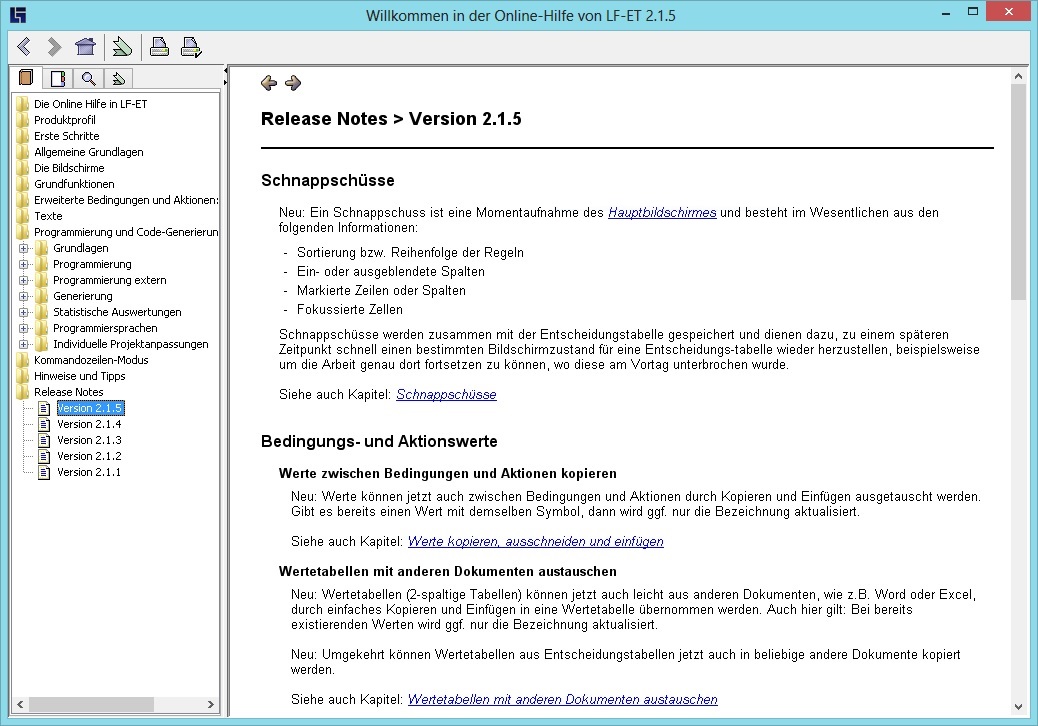The image size is (1038, 726).
Task: Click the Release Notes tree label
Action: pyautogui.click(x=69, y=392)
